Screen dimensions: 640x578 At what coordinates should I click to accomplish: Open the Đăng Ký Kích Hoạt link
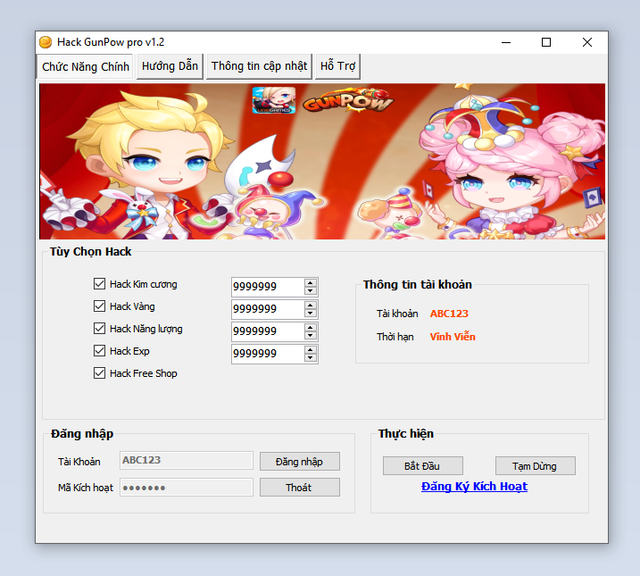coord(474,486)
